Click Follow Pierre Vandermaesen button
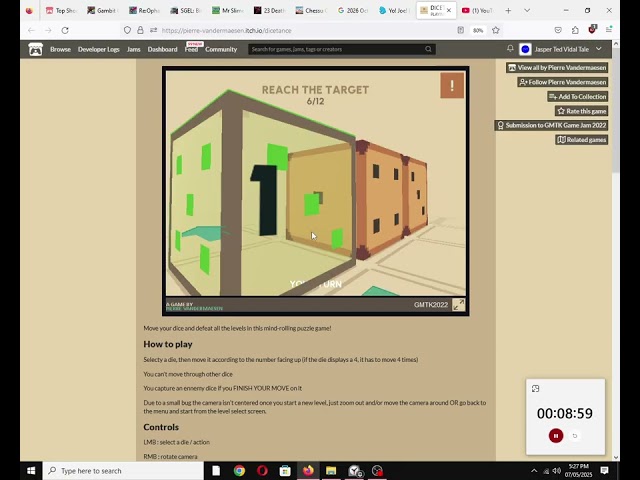640x480 pixels. 562,82
